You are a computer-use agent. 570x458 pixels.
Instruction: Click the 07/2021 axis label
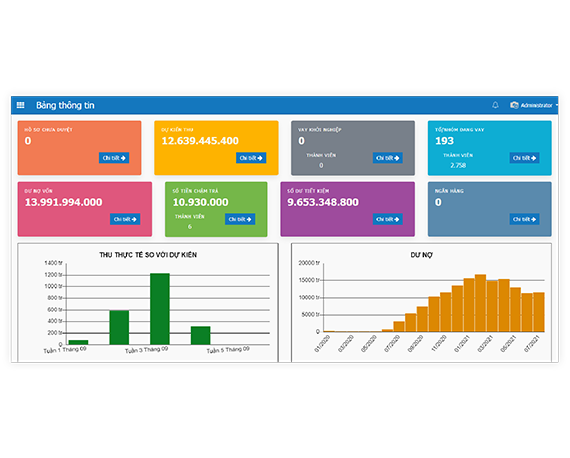point(531,344)
